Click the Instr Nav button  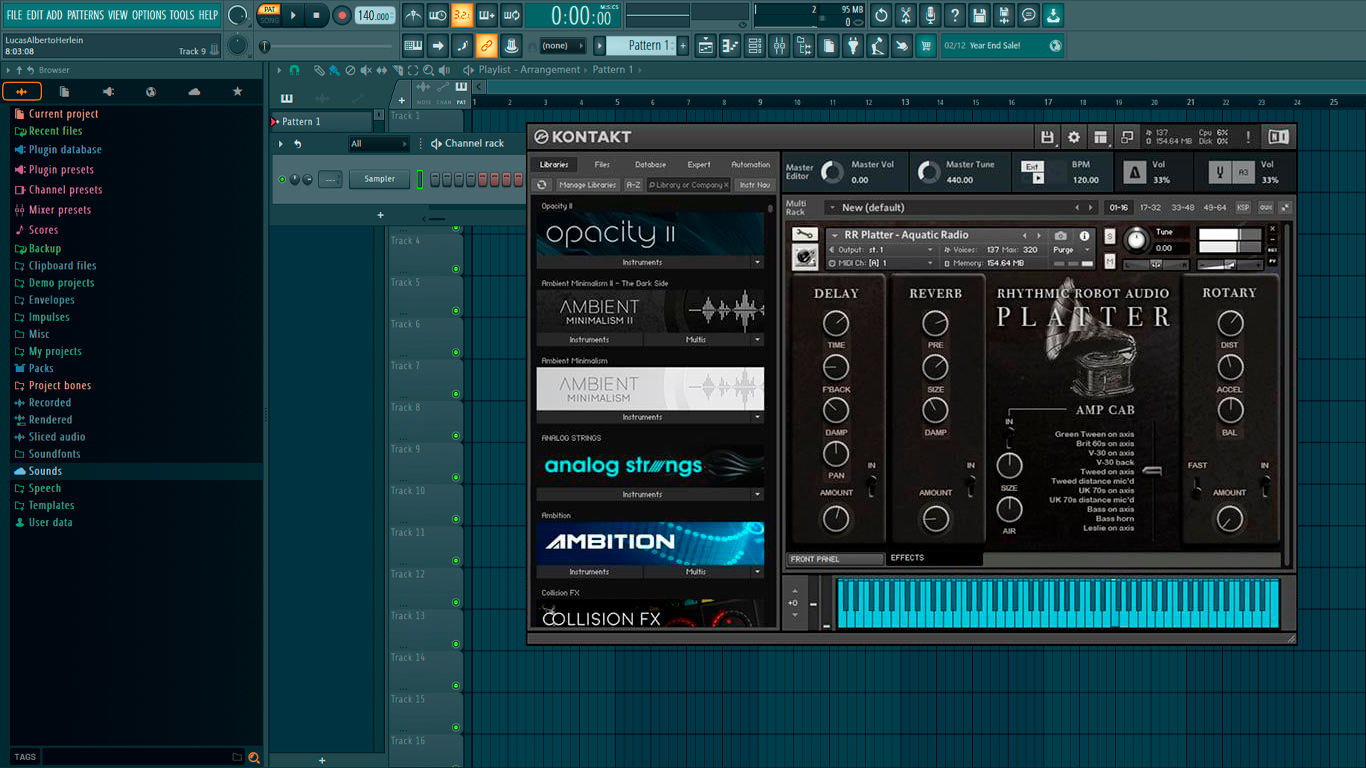(x=755, y=185)
